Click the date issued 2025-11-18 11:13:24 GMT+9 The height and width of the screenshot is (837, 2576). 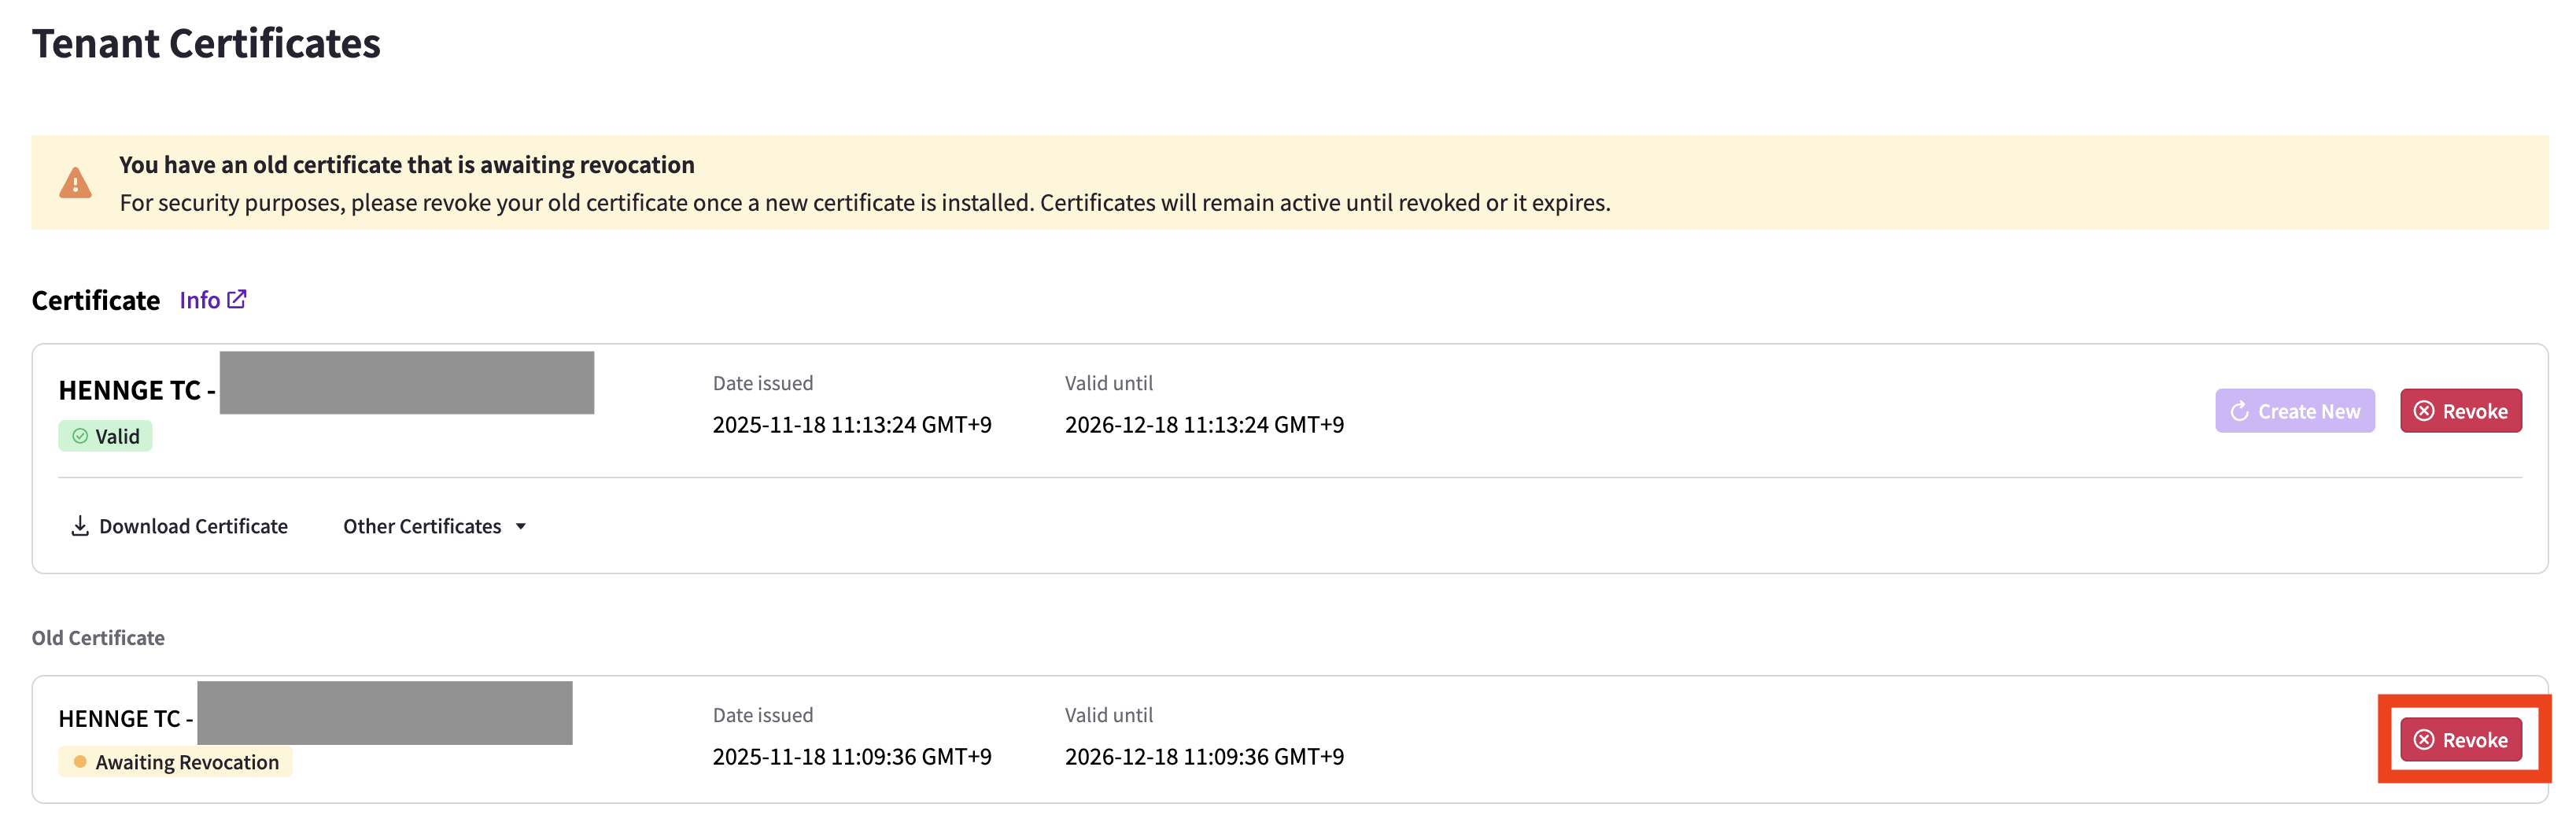coord(852,425)
